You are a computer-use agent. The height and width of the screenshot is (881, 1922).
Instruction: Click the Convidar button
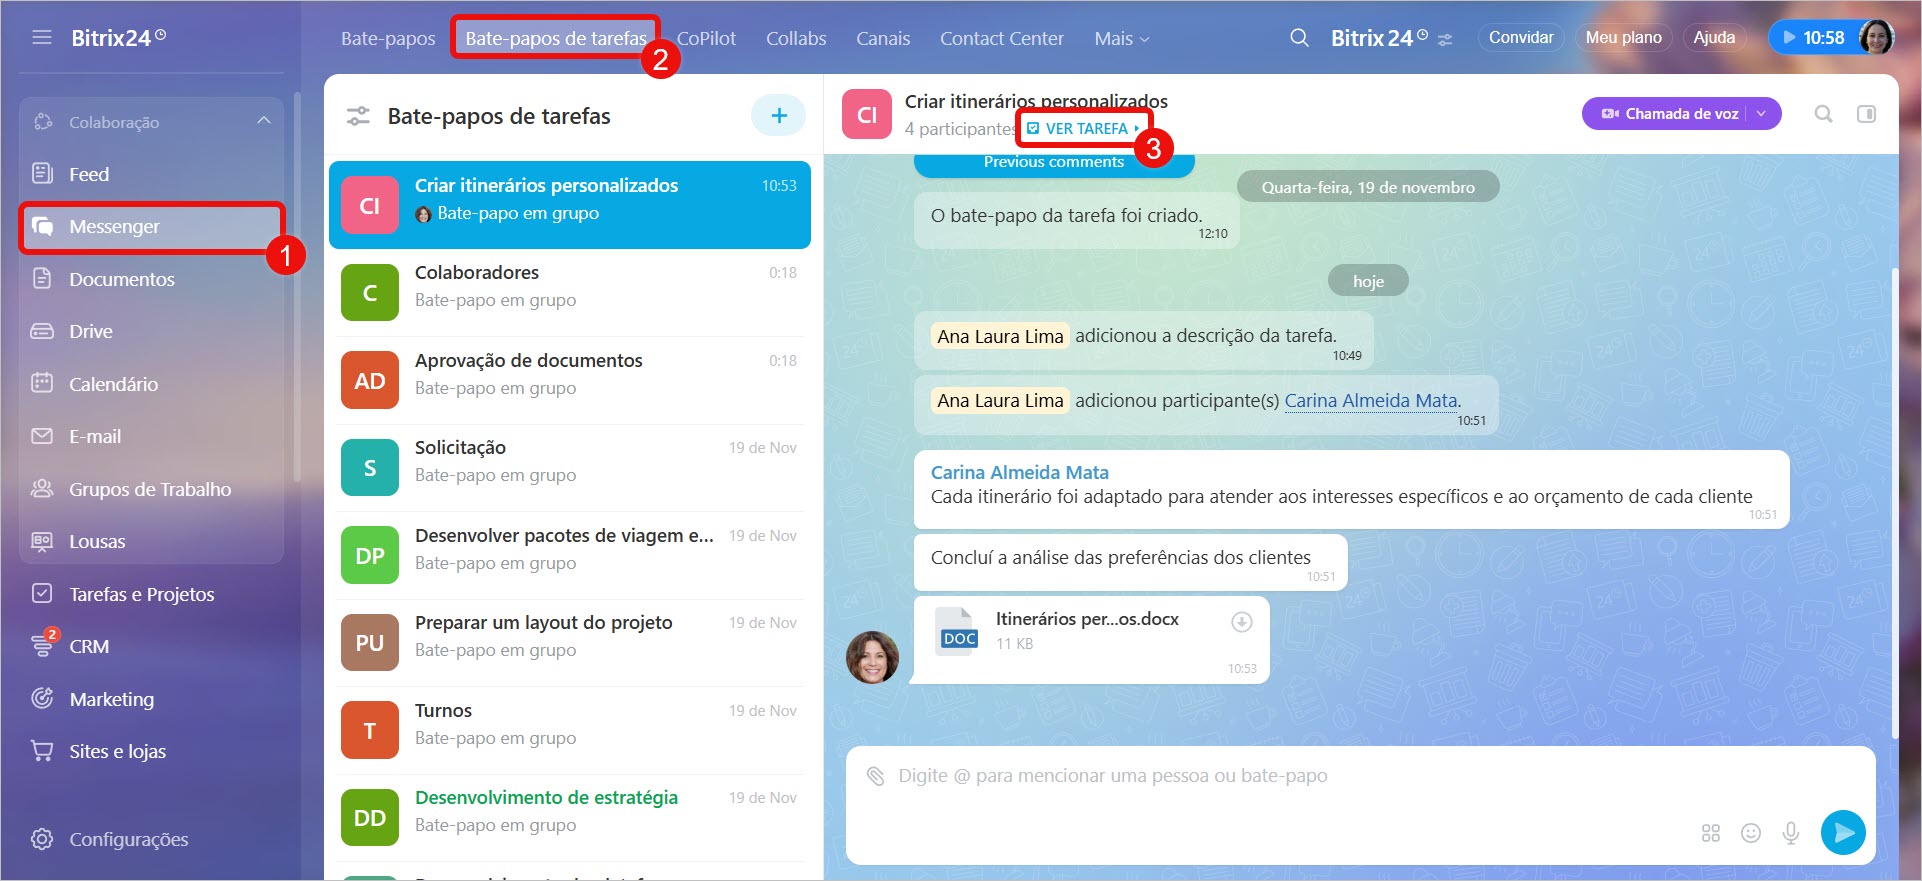coord(1520,38)
